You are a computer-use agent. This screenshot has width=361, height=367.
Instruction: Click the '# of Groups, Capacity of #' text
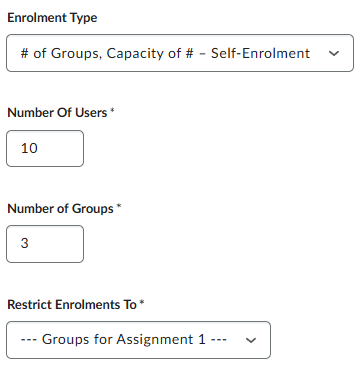tap(107, 53)
